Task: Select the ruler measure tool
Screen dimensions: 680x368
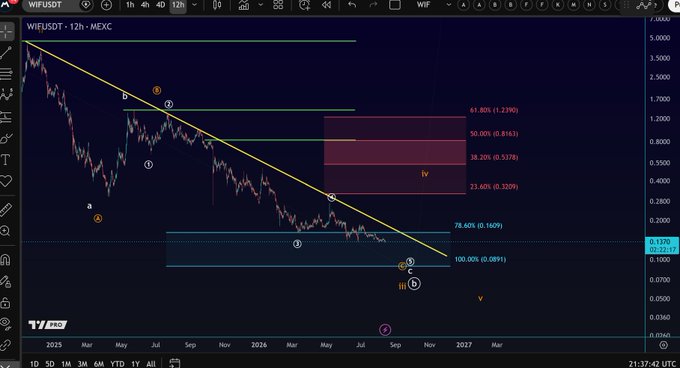Action: point(6,210)
